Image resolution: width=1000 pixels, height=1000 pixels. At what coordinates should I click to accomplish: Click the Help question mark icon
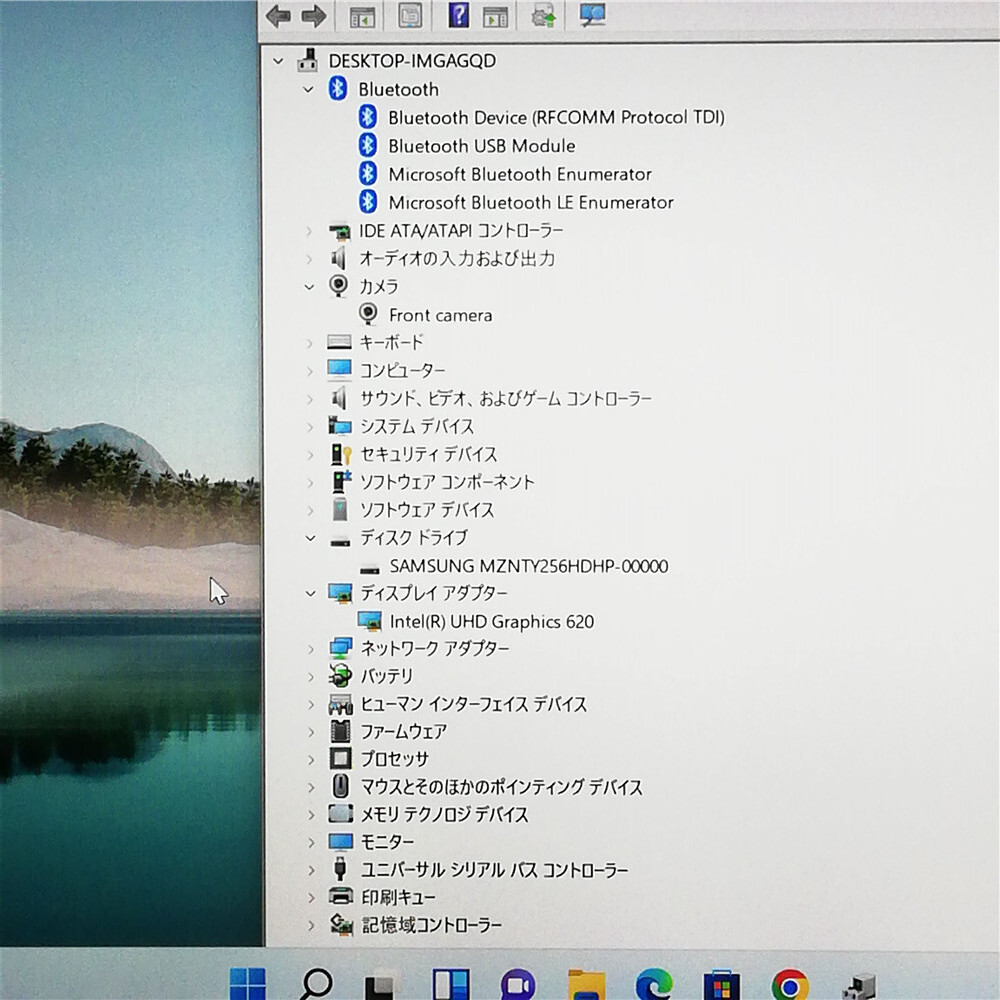click(459, 15)
